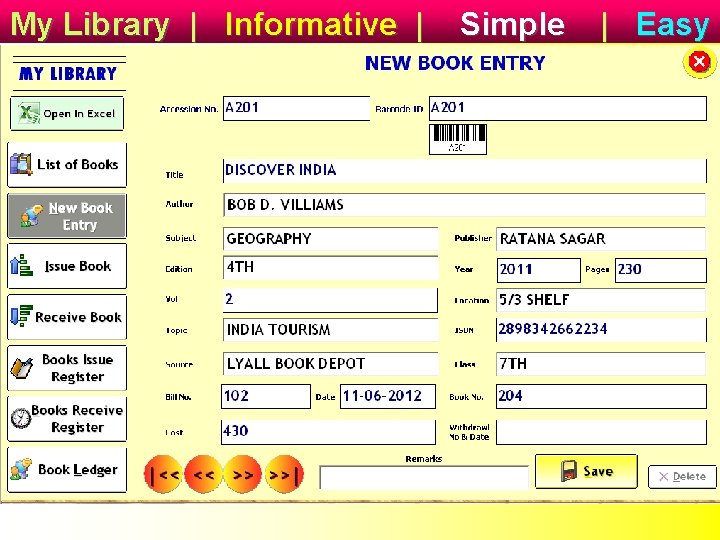The height and width of the screenshot is (540, 720).
Task: Click the Pages field showing 230
Action: point(661,270)
